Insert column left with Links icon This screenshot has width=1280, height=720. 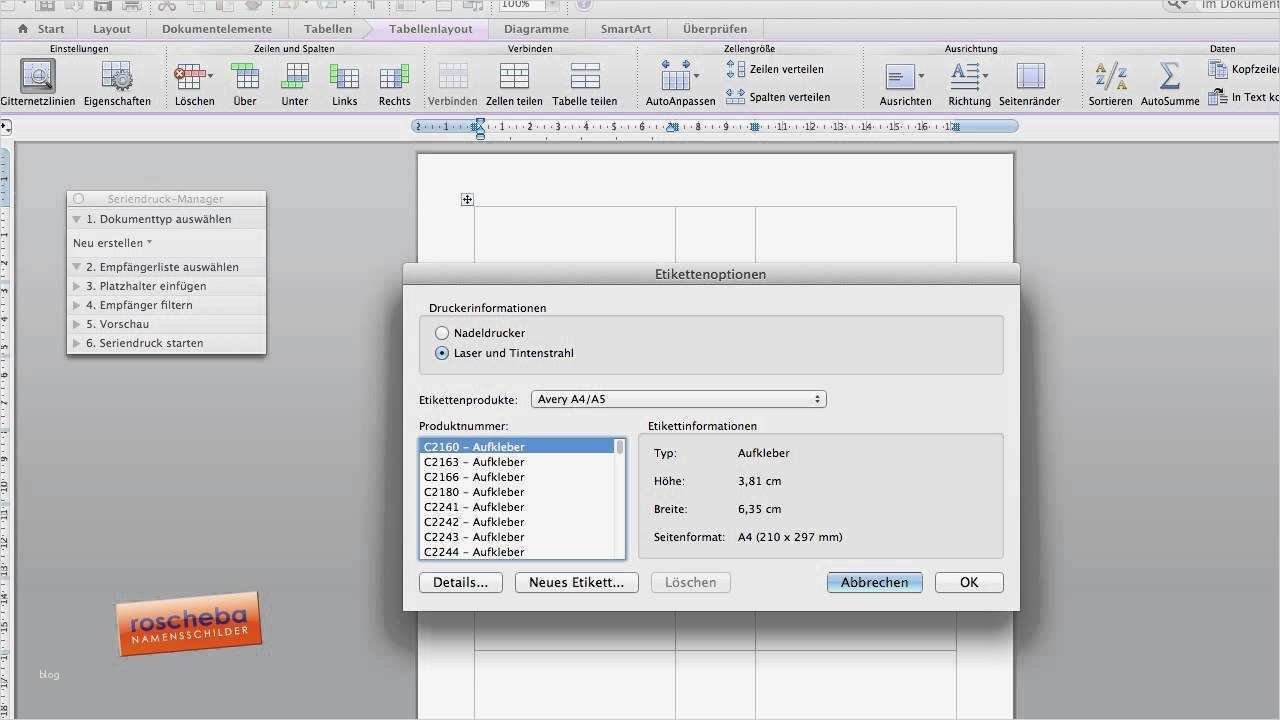[x=345, y=76]
